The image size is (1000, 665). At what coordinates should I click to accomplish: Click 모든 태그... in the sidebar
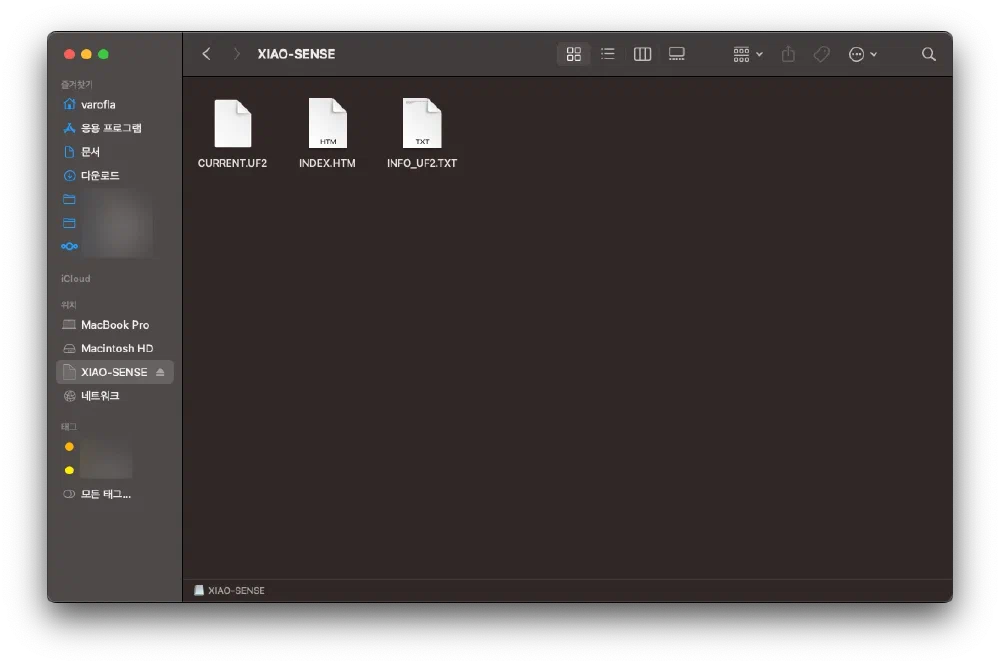105,494
